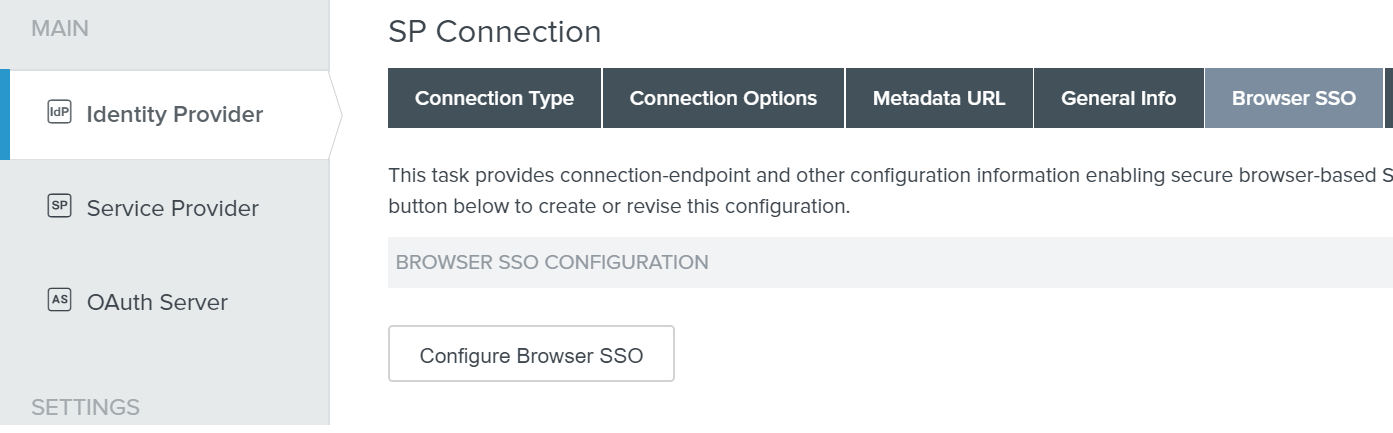Screen dimensions: 1393x433
Task: Click the blue active bar beside Identity Provider
Action: click(5, 115)
